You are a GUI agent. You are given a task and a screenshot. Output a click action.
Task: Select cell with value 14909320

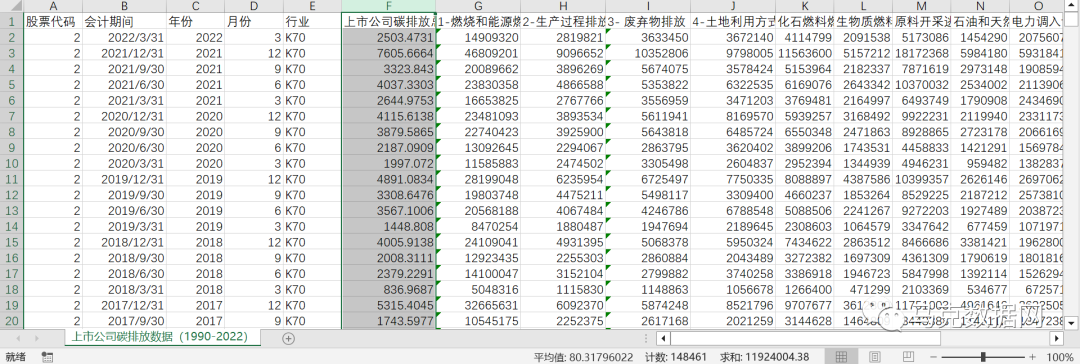point(479,37)
